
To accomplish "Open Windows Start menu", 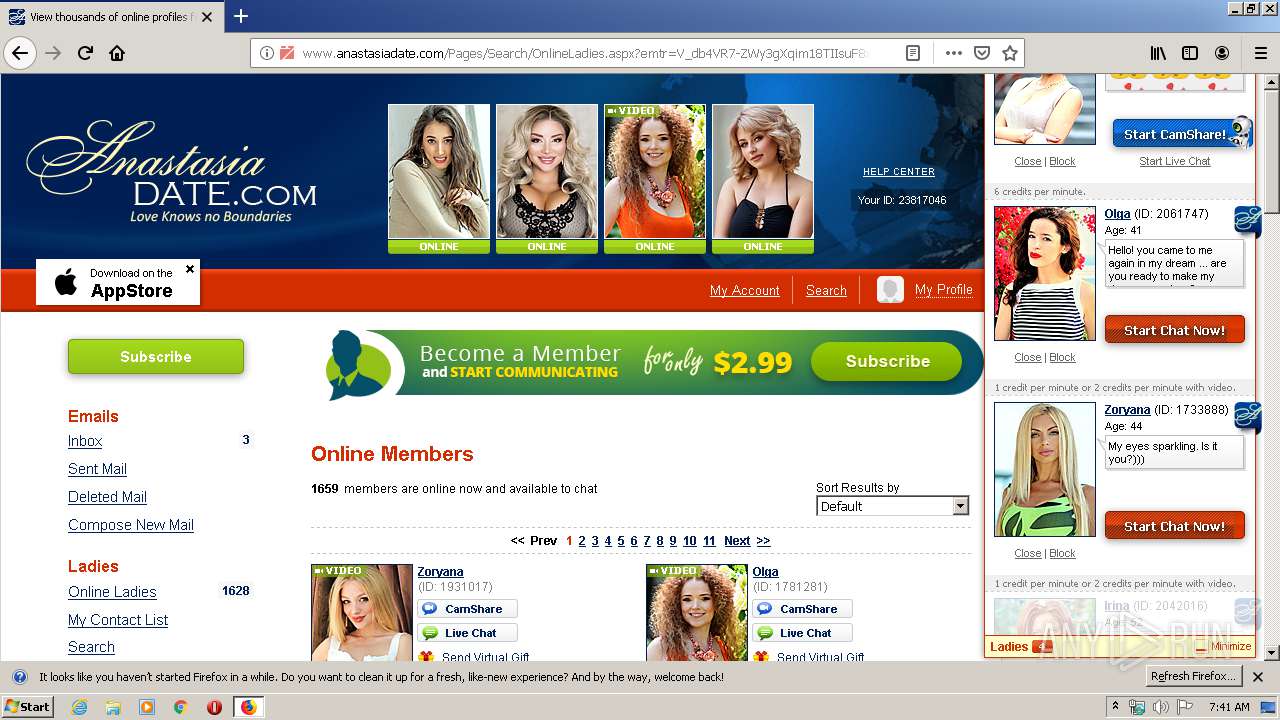I will (x=27, y=707).
